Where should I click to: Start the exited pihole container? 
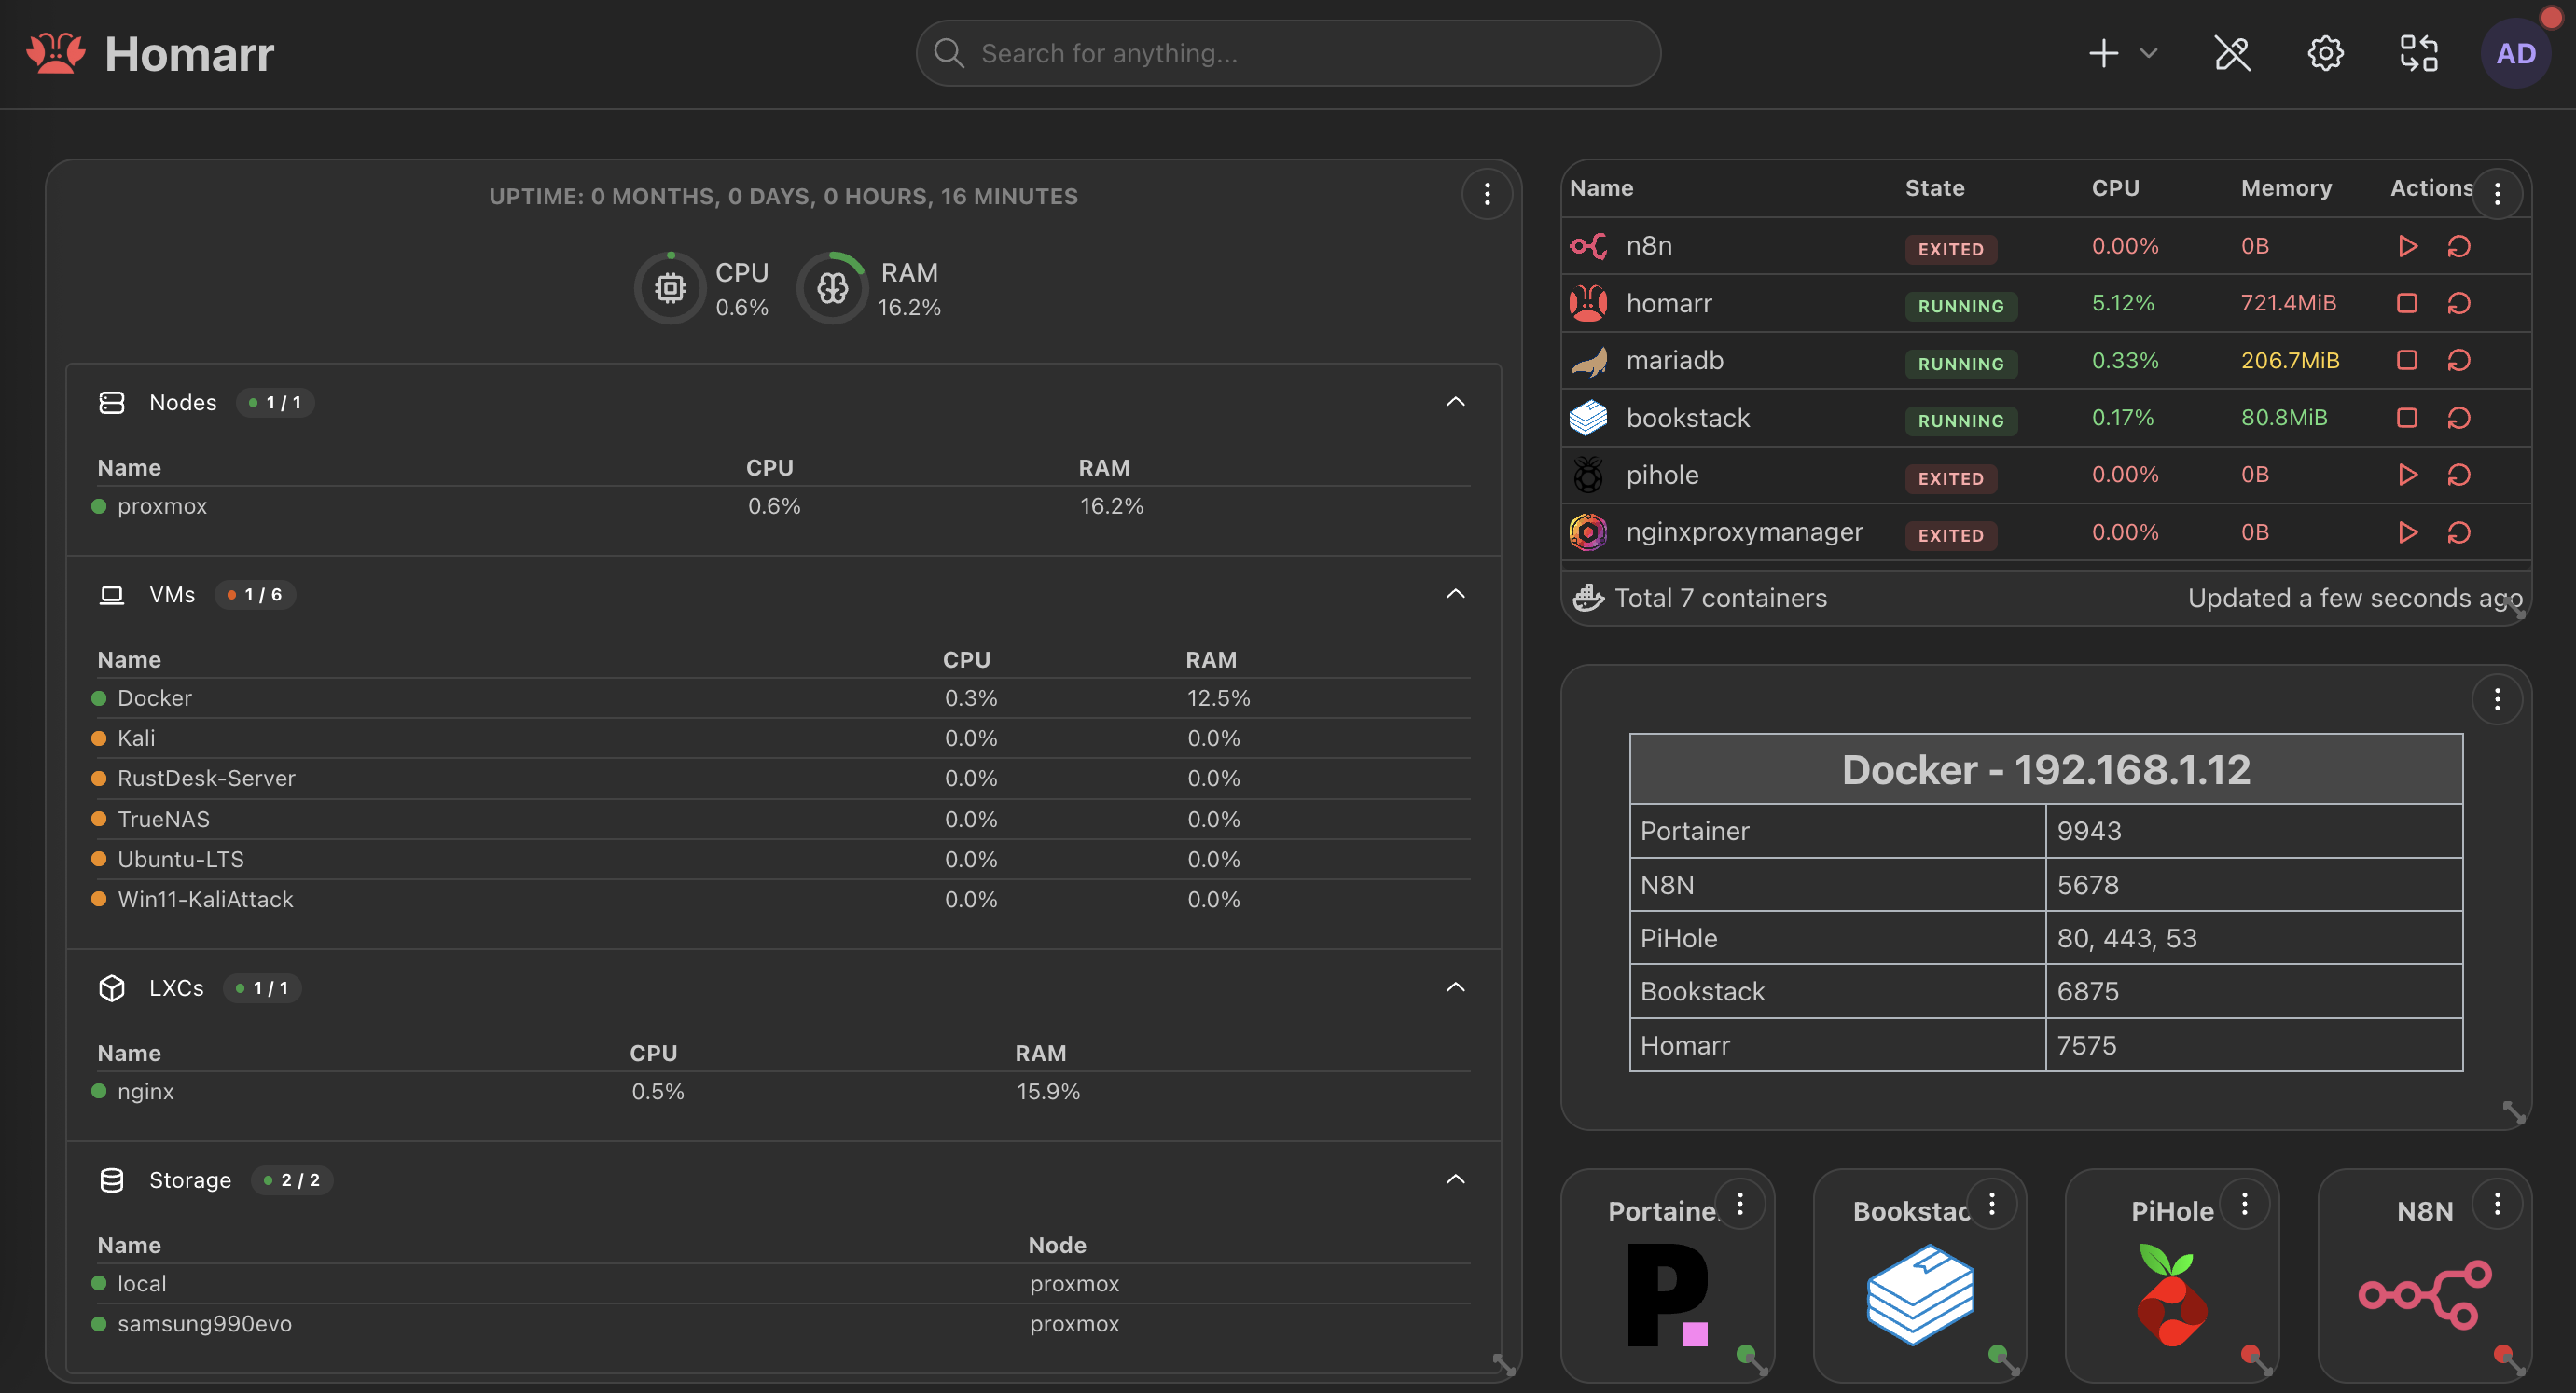coord(2407,475)
